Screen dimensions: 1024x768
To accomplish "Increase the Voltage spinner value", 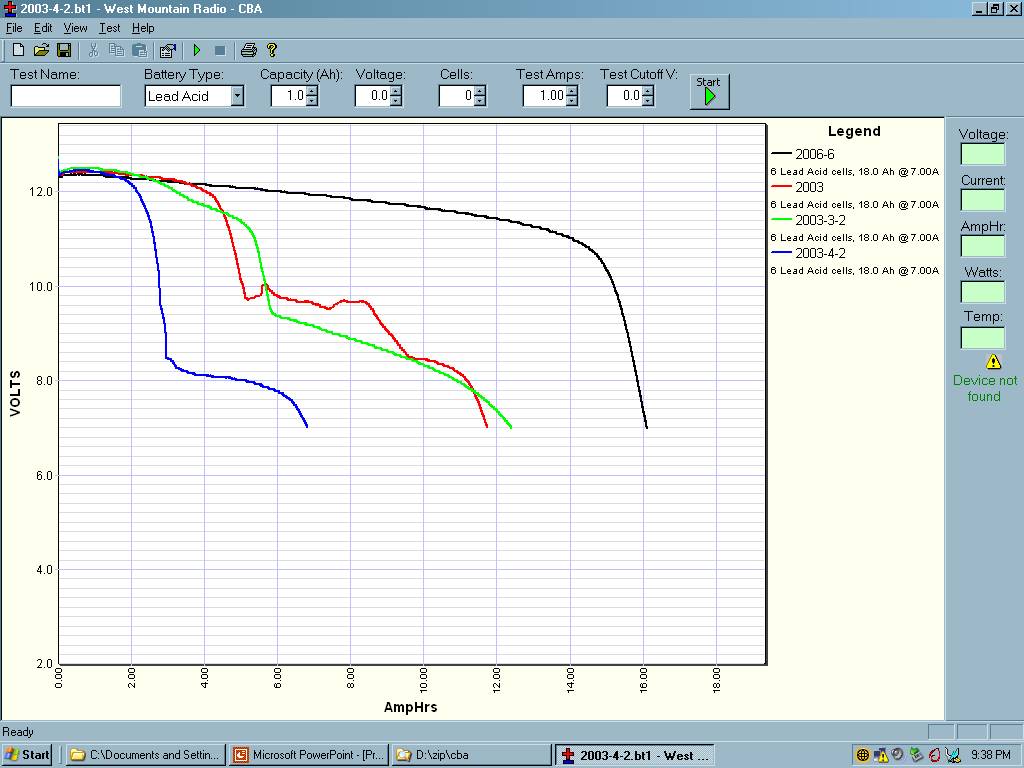I will (396, 91).
